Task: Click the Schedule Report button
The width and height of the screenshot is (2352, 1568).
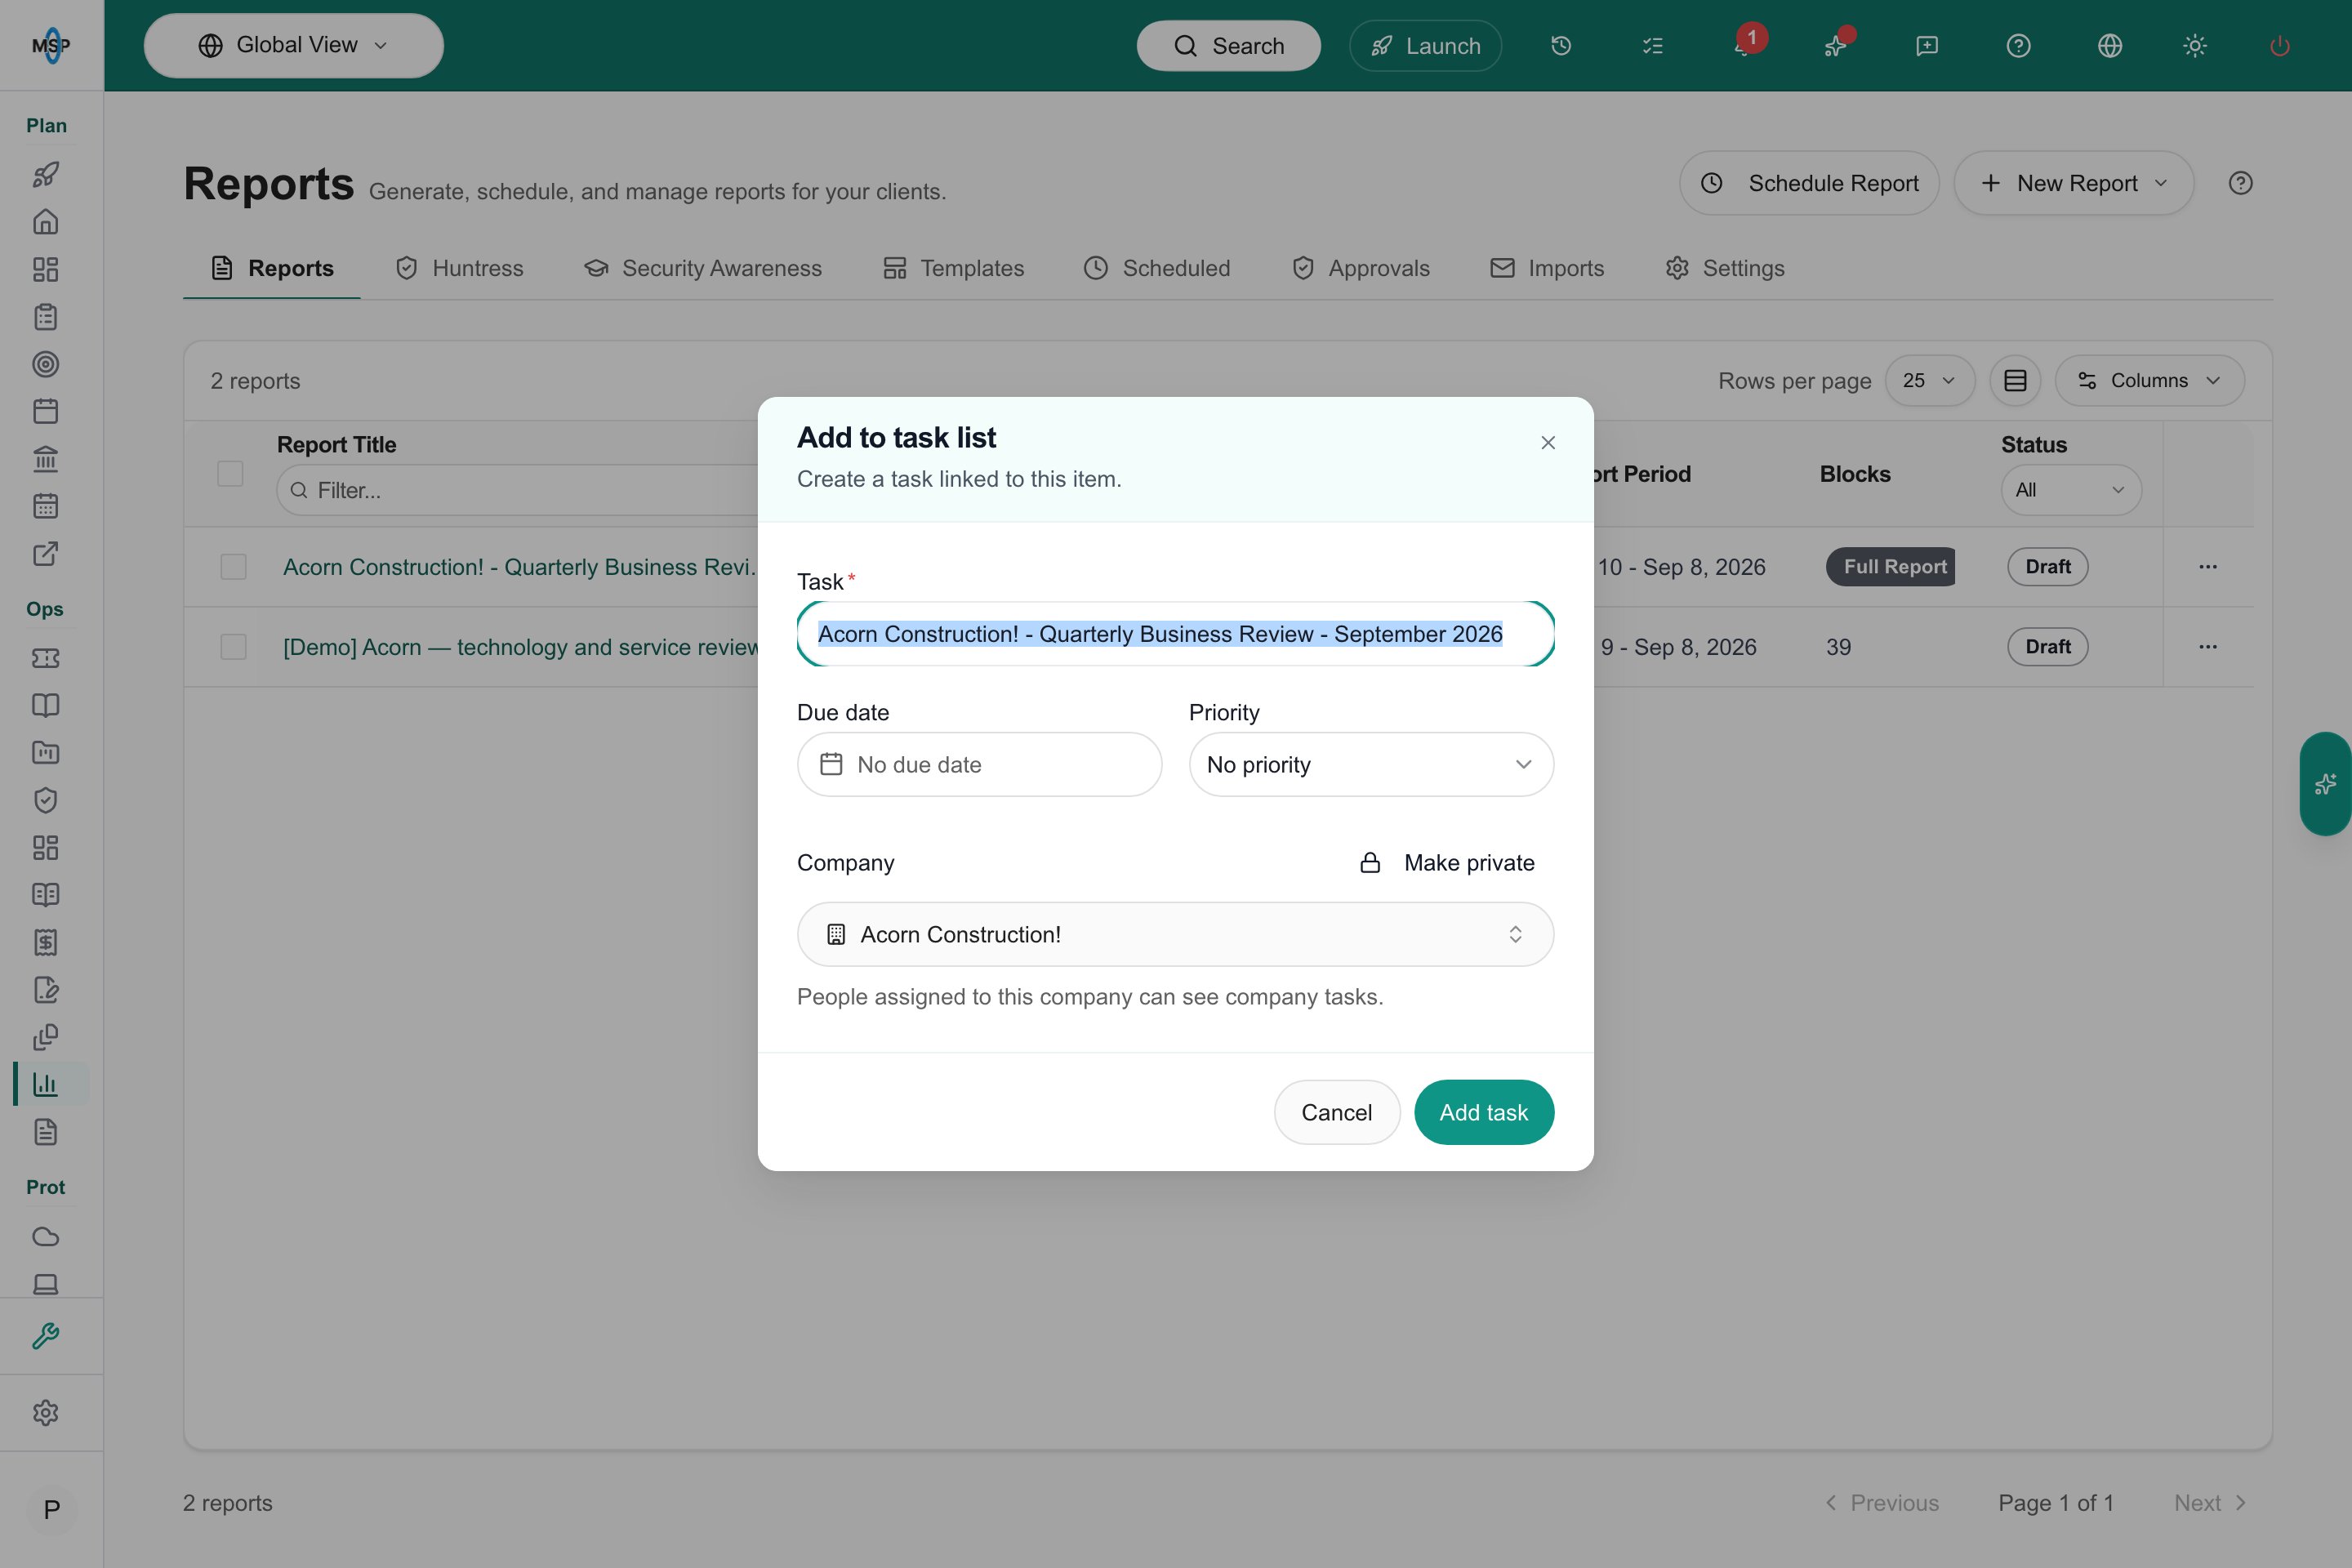Action: point(1809,183)
